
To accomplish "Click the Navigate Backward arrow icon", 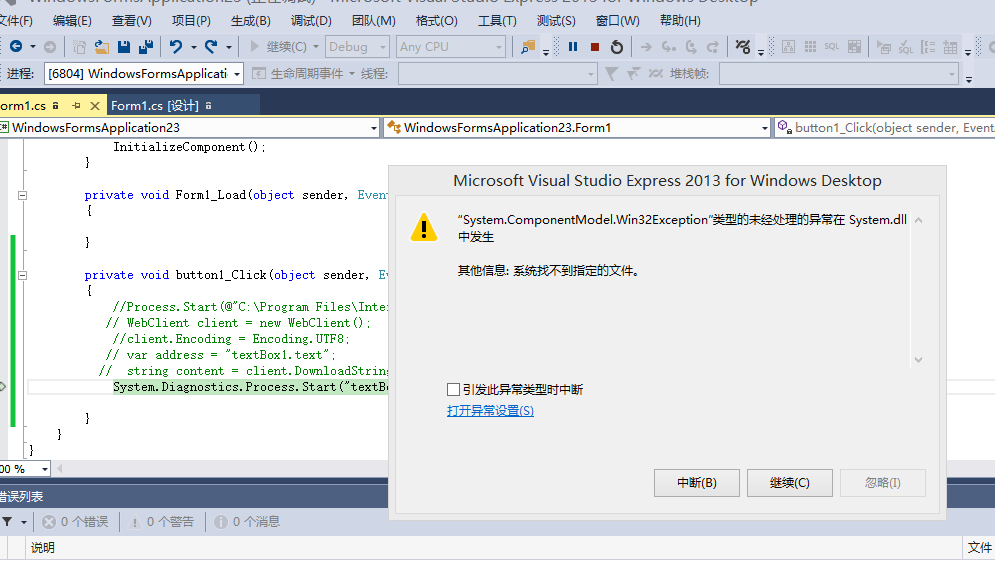I will 16,46.
